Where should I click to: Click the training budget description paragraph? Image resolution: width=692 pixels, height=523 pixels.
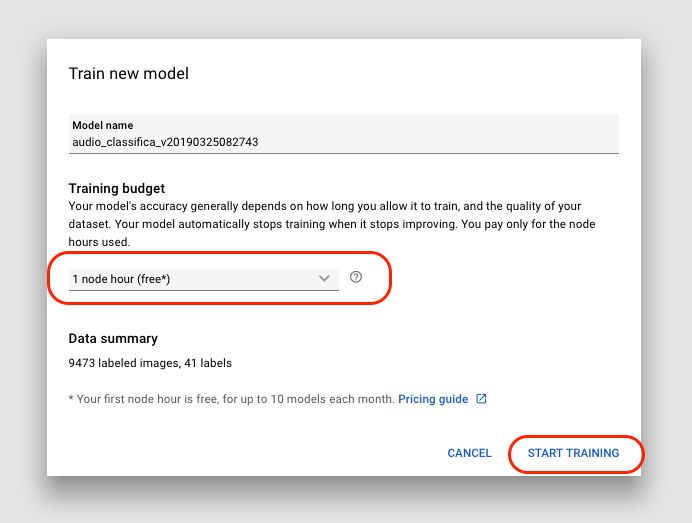(x=330, y=215)
